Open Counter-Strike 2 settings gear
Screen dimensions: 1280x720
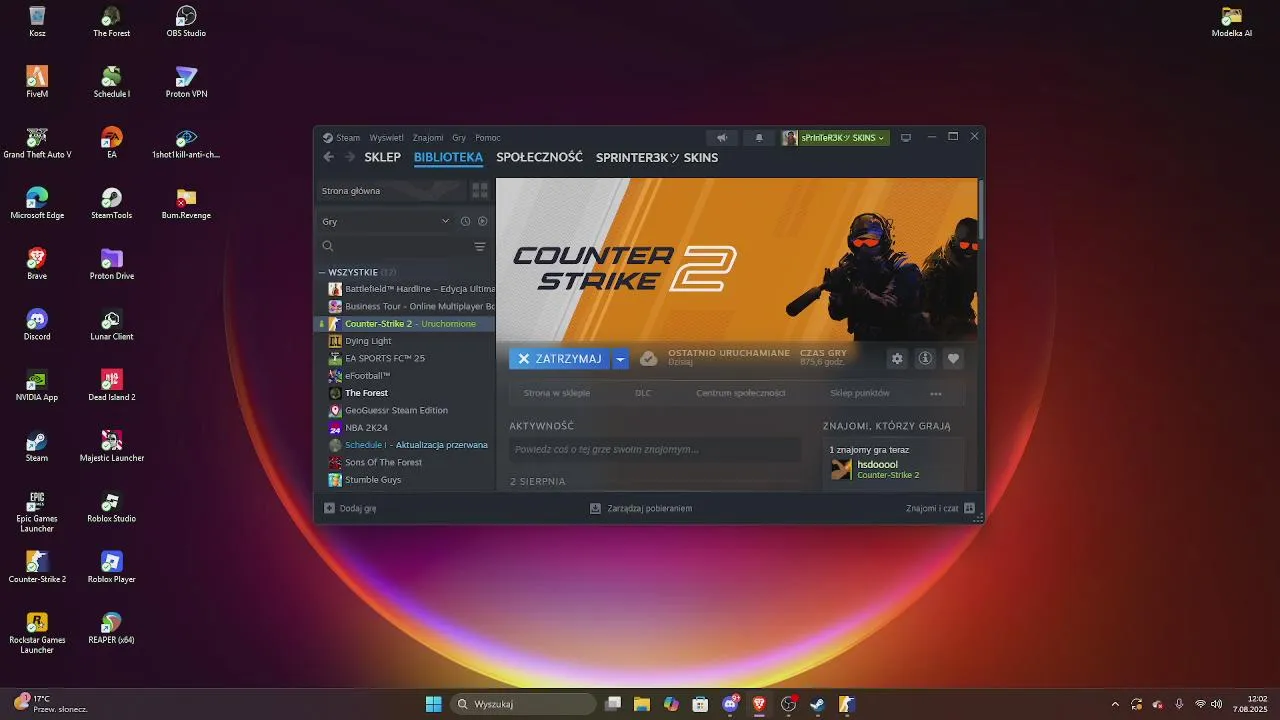897,358
